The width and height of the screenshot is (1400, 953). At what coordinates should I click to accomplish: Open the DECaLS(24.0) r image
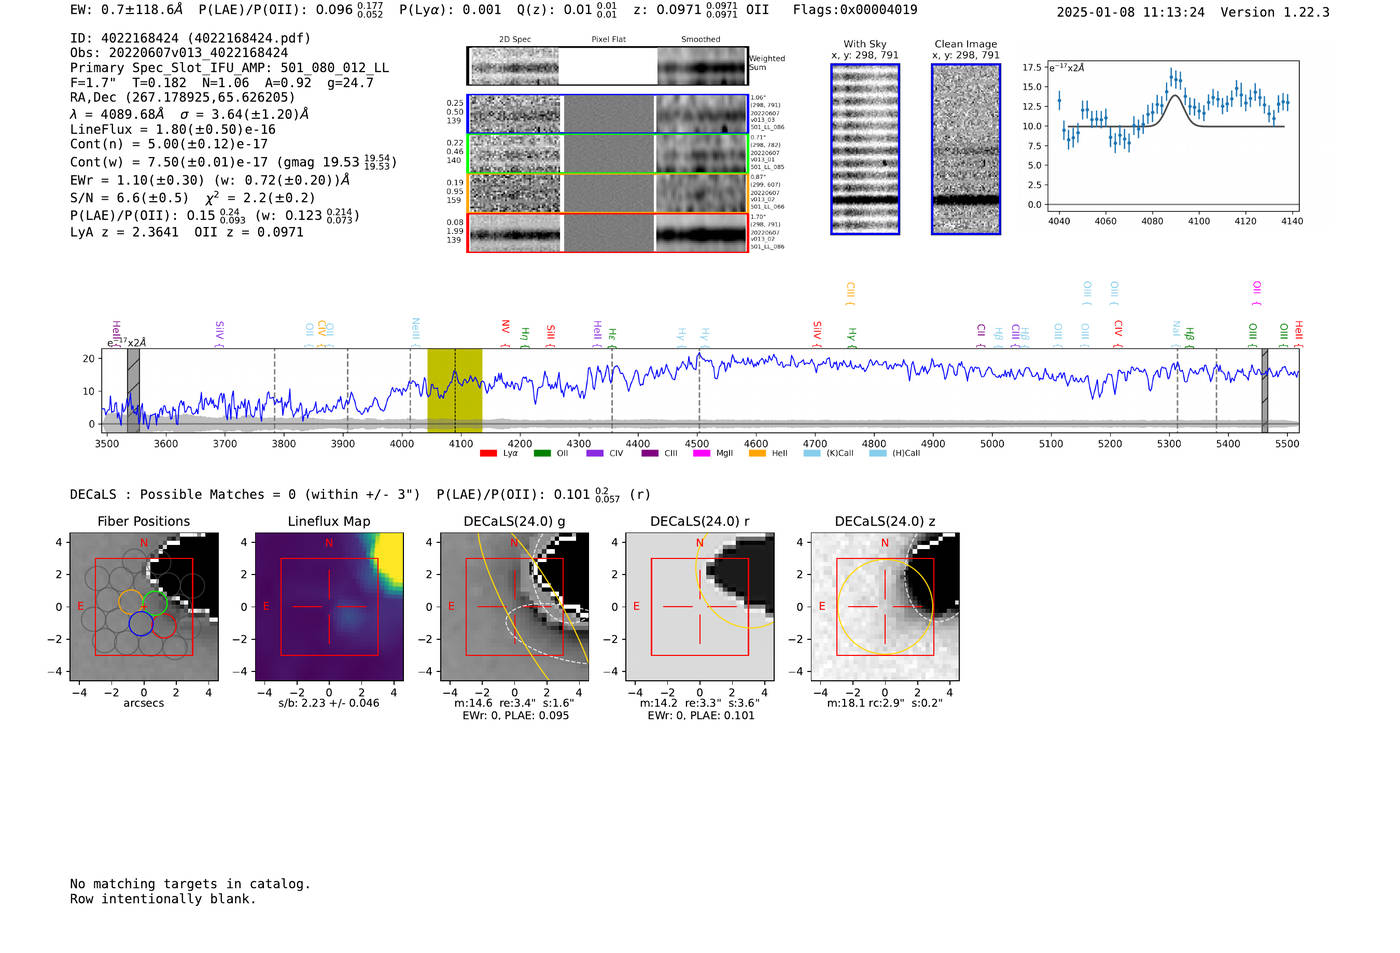click(700, 606)
